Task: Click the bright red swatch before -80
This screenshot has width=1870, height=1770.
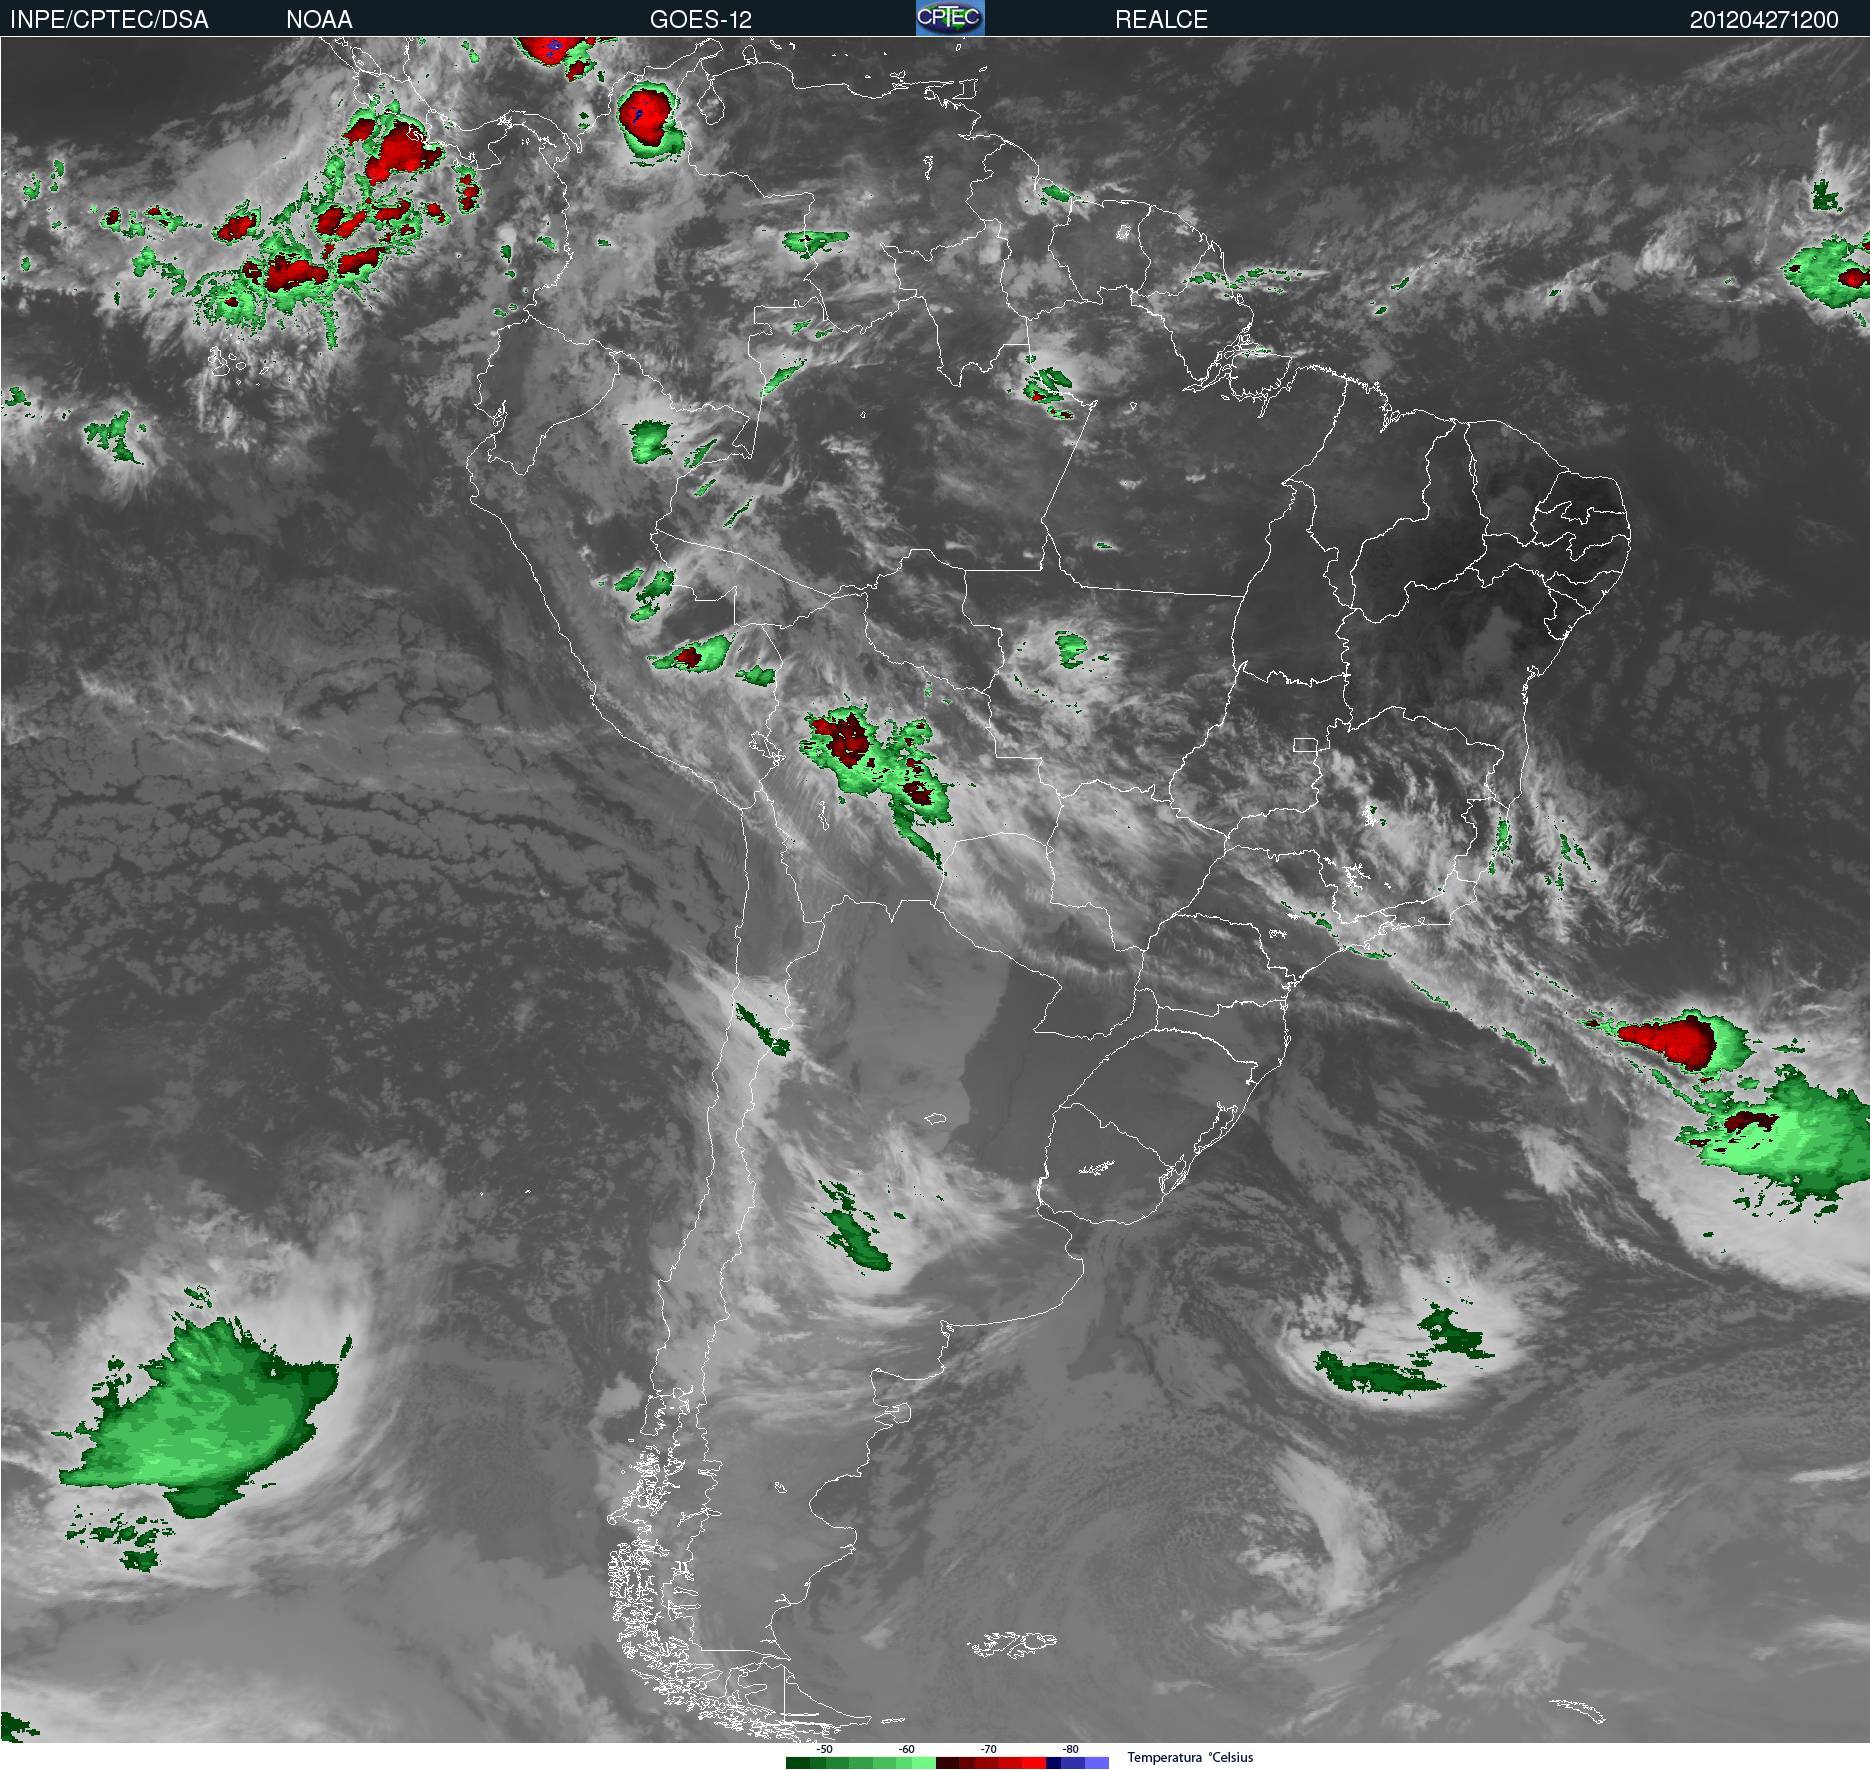Action: 1034,1763
